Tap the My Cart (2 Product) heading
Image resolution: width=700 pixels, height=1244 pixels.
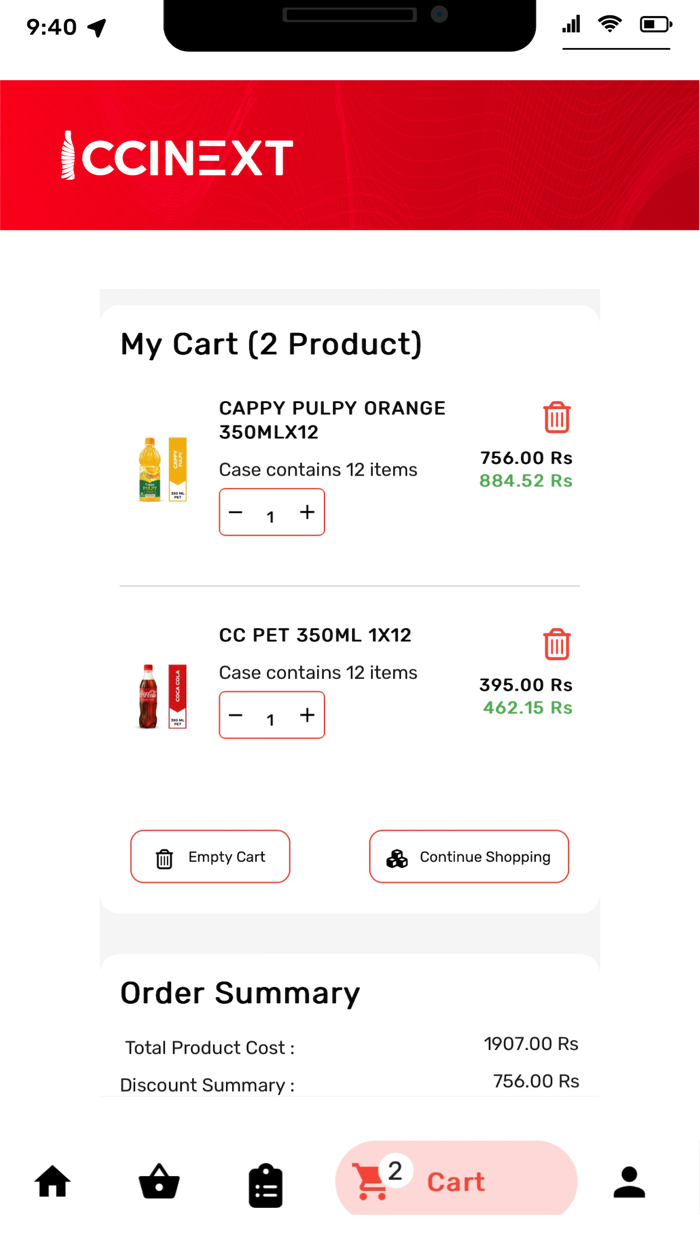(x=271, y=344)
